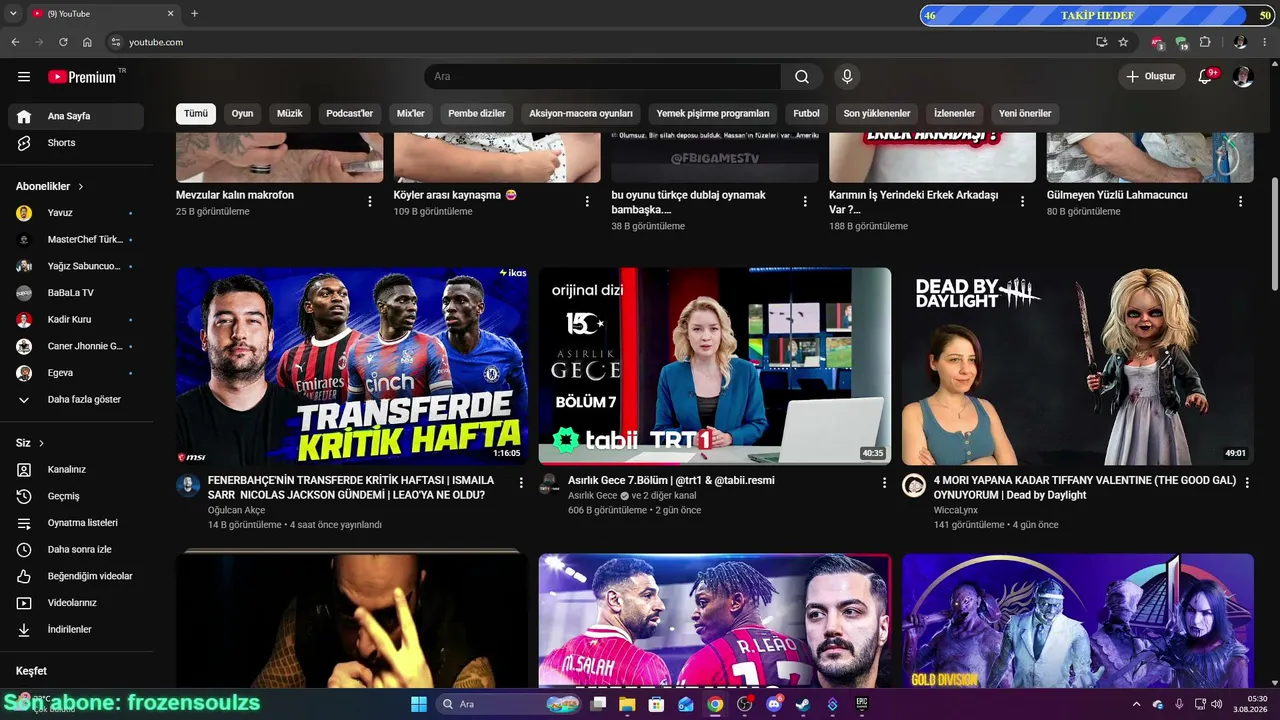
Task: Select the Futbol filter chip
Action: point(806,113)
